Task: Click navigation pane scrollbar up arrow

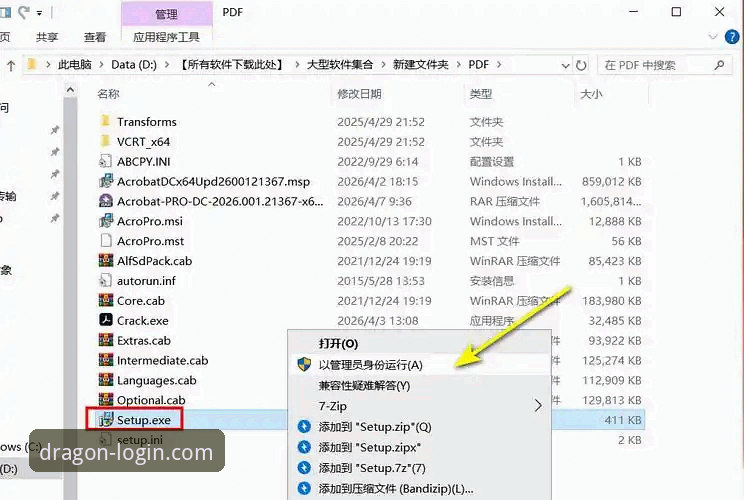Action: pos(70,90)
